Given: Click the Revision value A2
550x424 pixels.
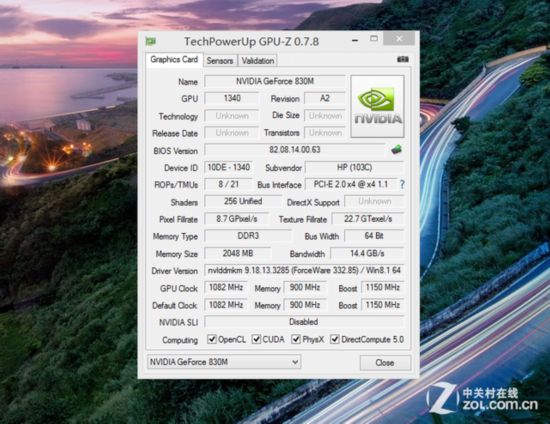Looking at the screenshot, I should coord(325,98).
